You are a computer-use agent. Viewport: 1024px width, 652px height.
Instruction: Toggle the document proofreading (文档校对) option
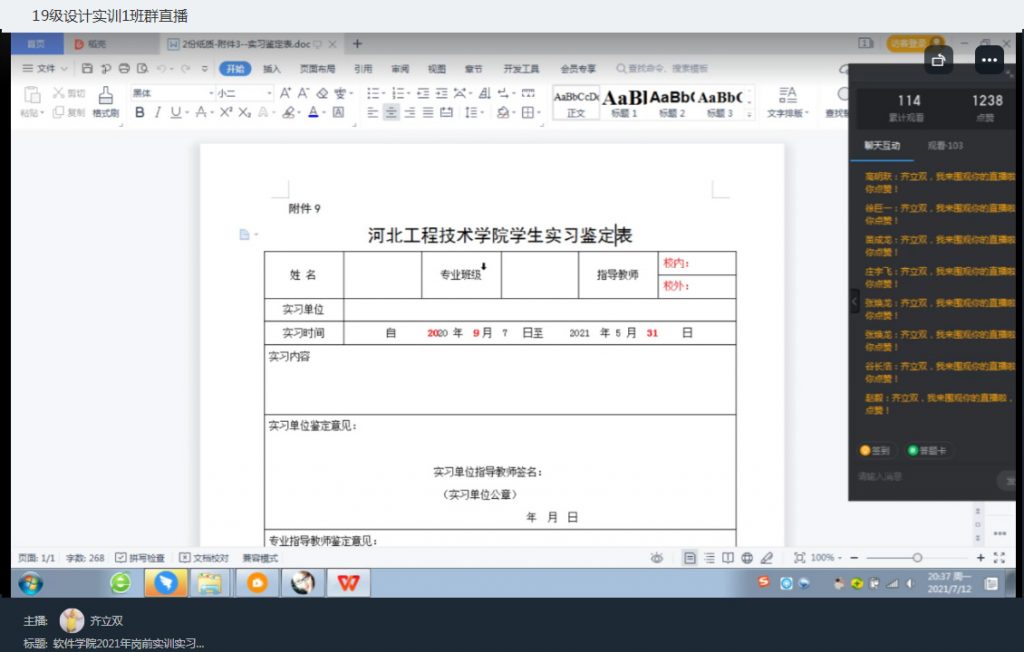204,558
